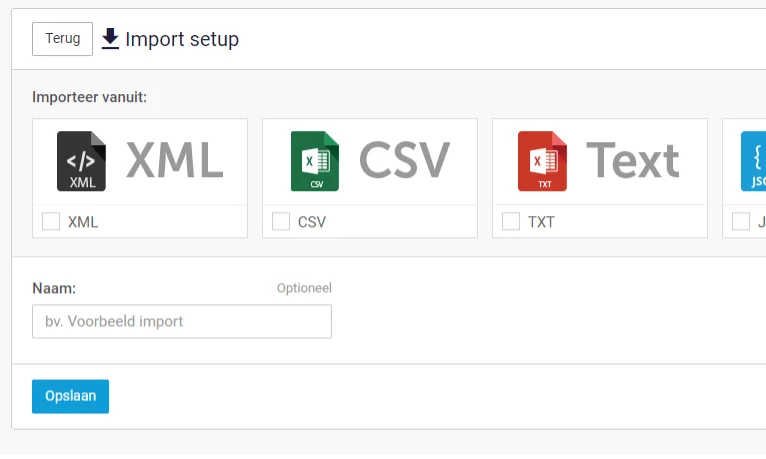Click the CSV label beside its checkbox

[x=312, y=222]
